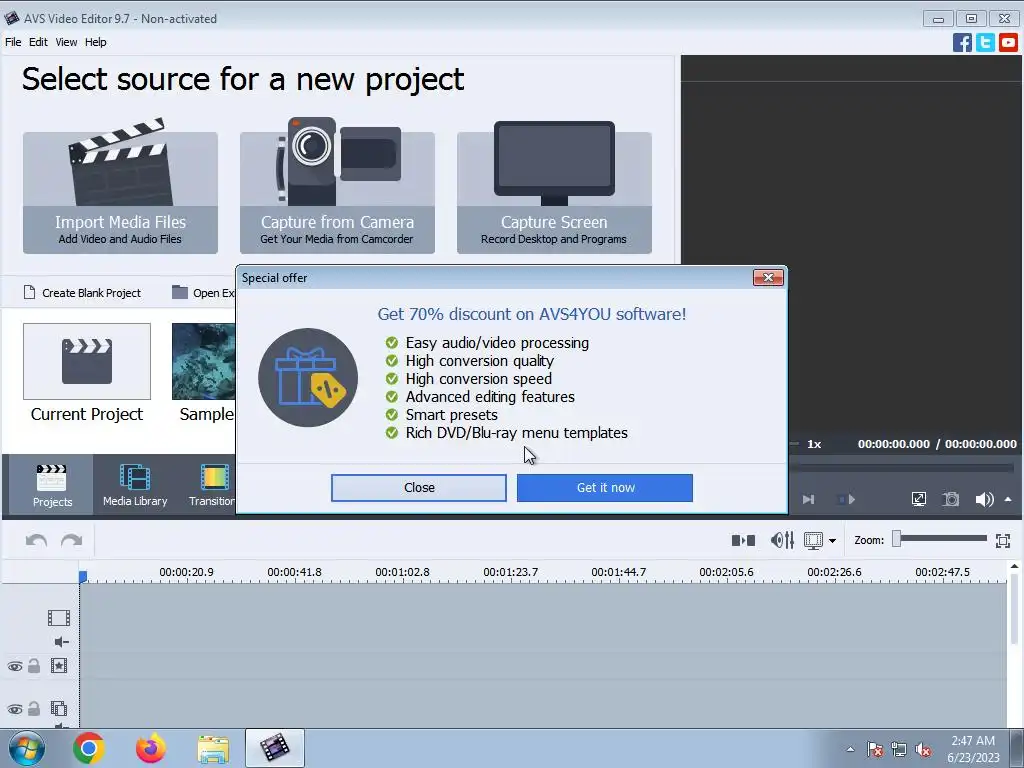Click AVS Video Editor taskbar button
The width and height of the screenshot is (1024, 768).
(275, 748)
